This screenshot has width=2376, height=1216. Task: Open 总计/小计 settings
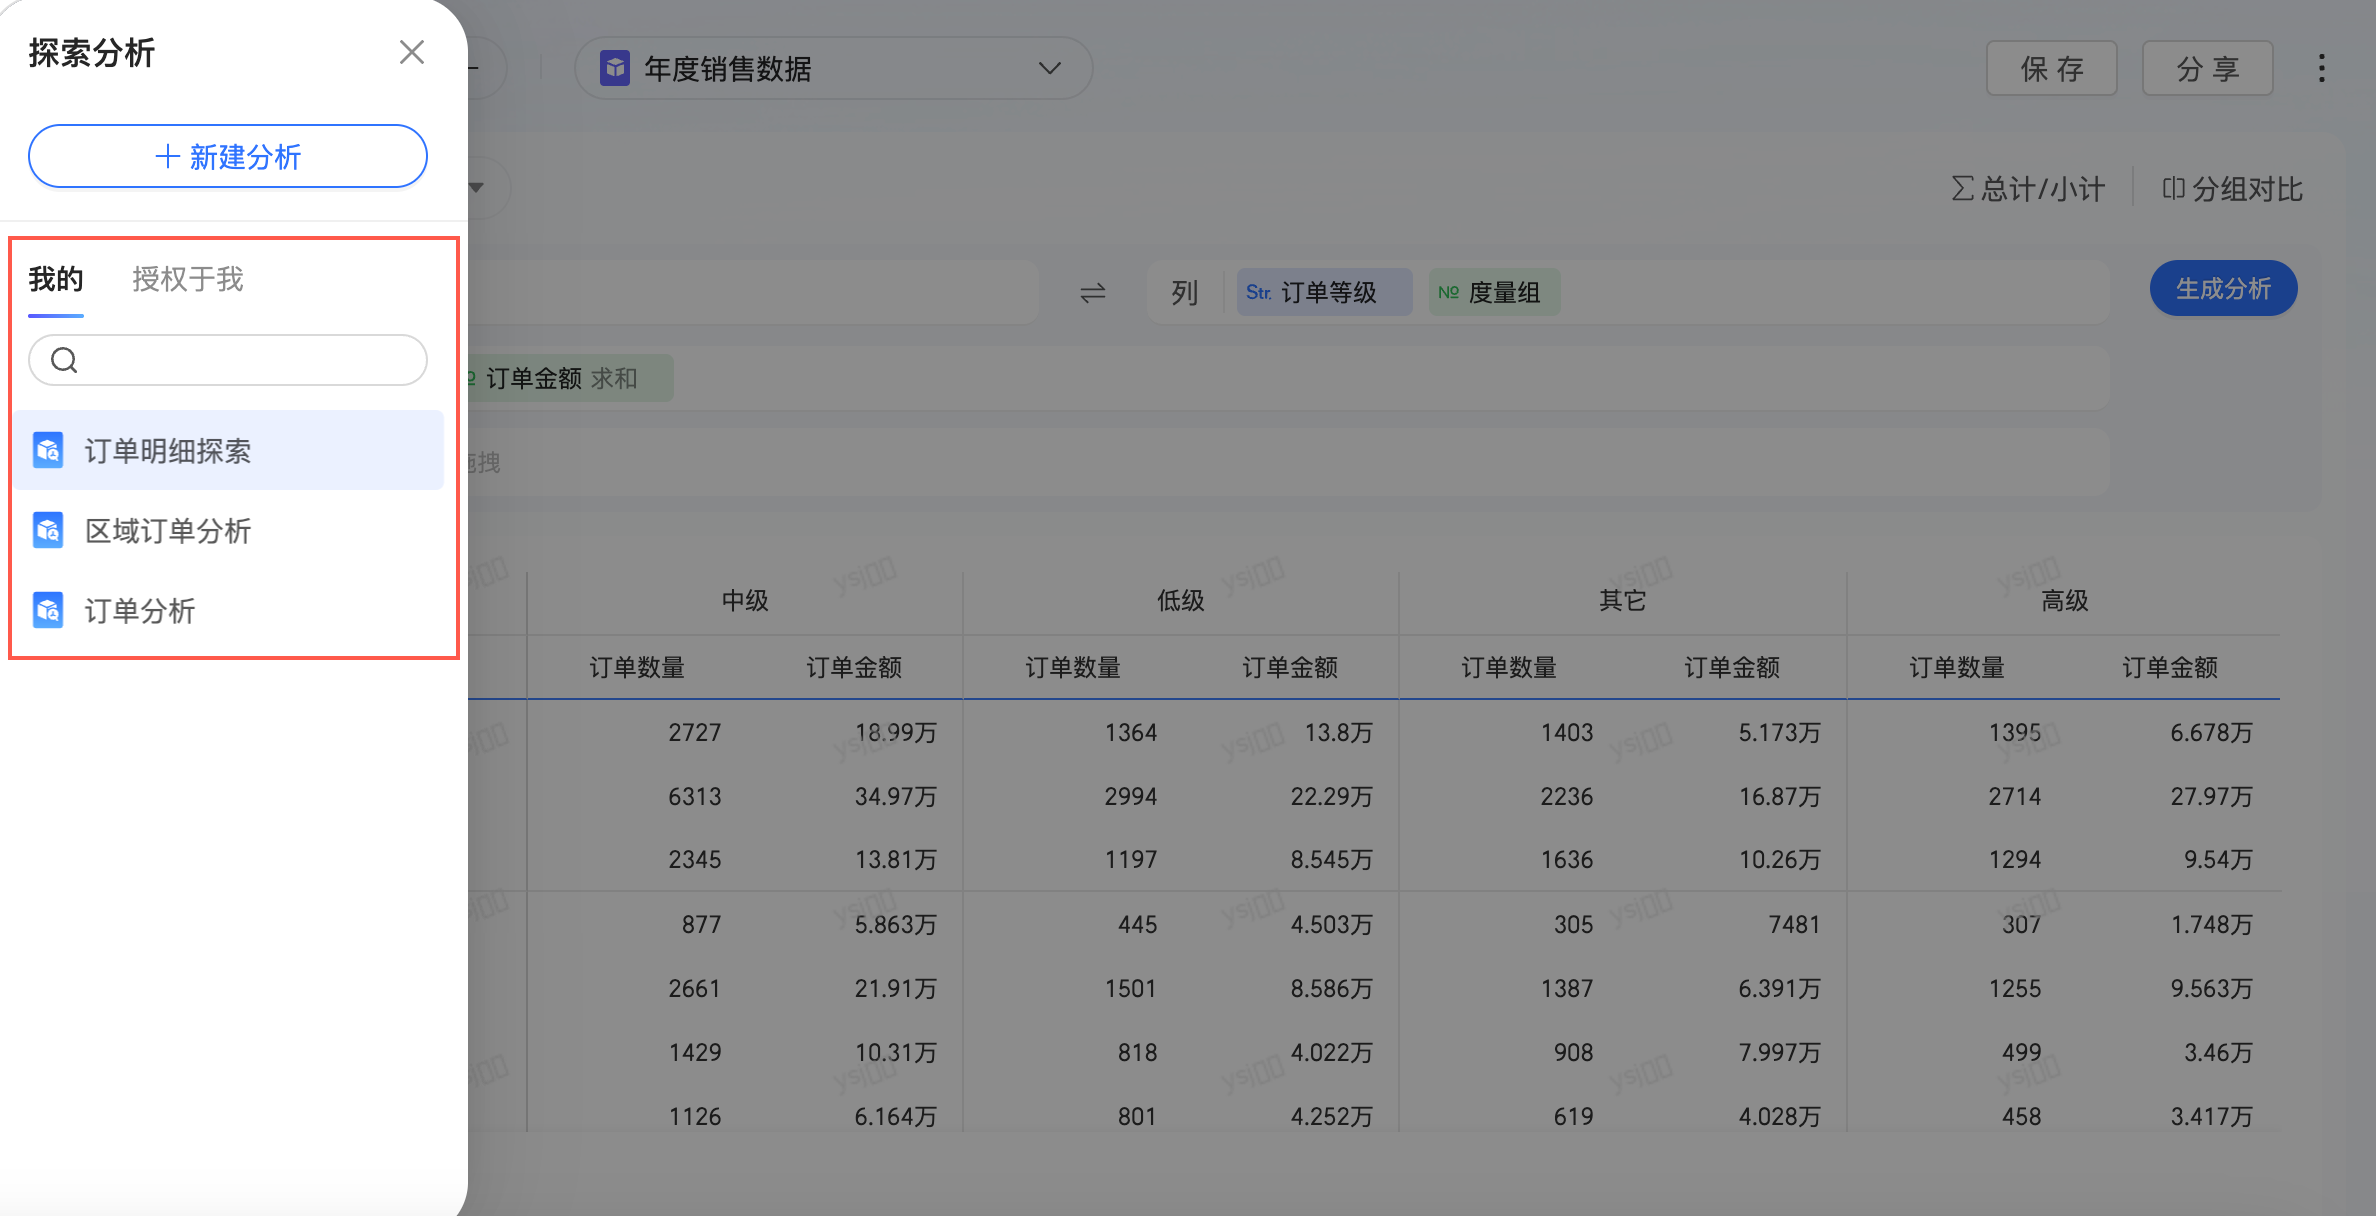pyautogui.click(x=2028, y=189)
